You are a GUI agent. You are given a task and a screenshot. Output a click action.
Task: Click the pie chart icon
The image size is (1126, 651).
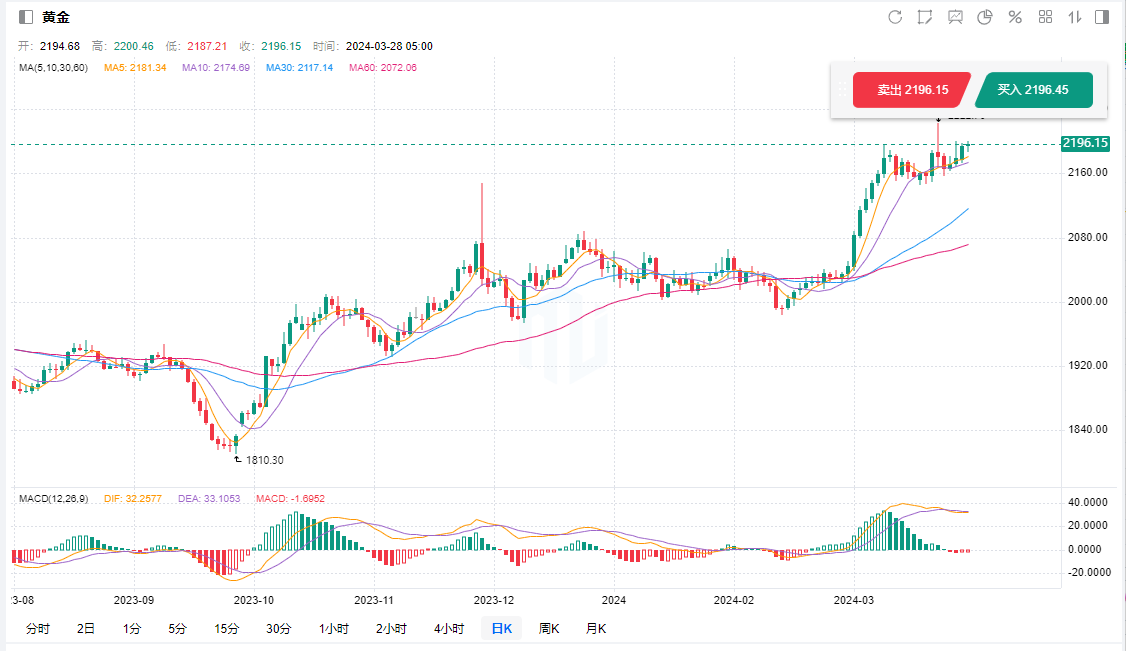pos(985,17)
